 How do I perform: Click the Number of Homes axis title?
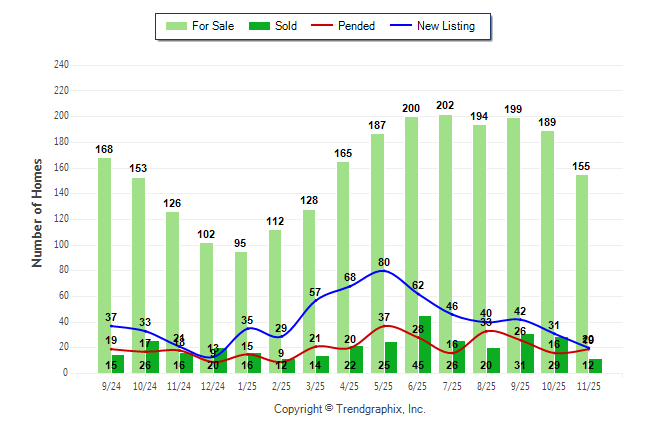(37, 212)
